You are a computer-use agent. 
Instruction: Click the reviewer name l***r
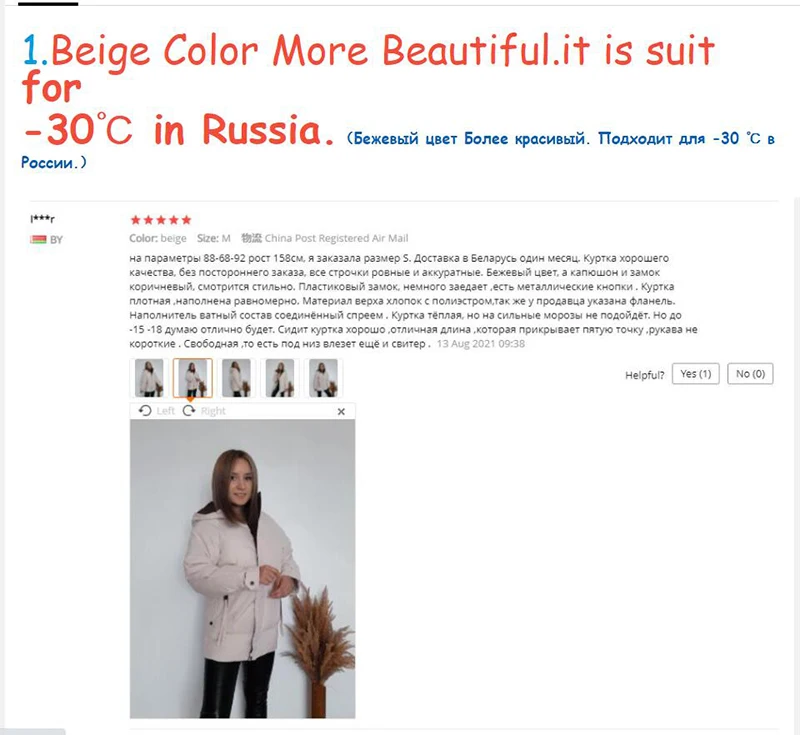pos(42,219)
